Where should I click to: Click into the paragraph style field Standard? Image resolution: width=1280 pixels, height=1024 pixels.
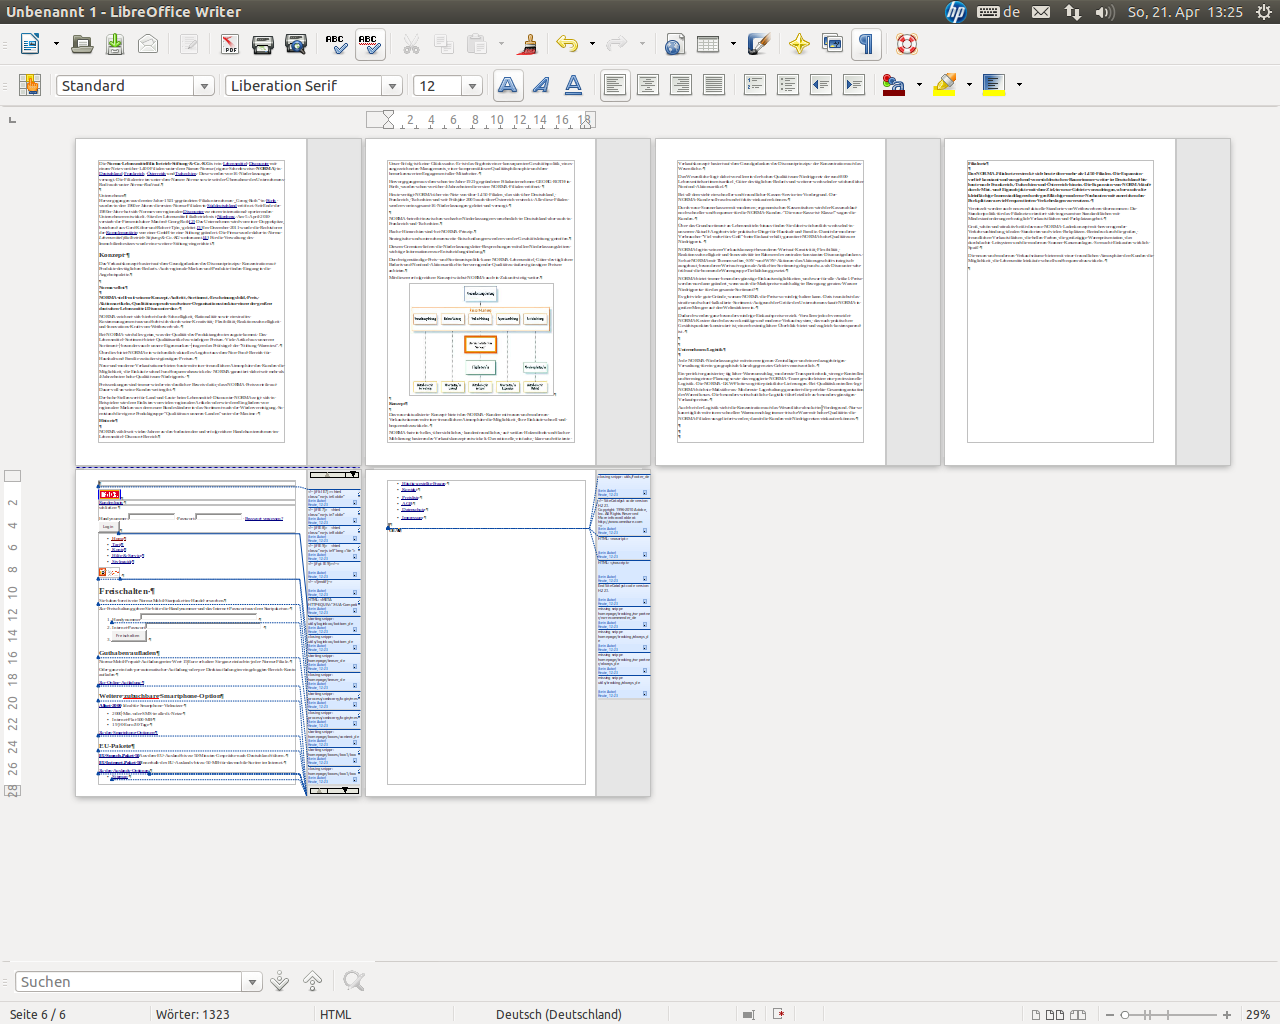coord(126,86)
